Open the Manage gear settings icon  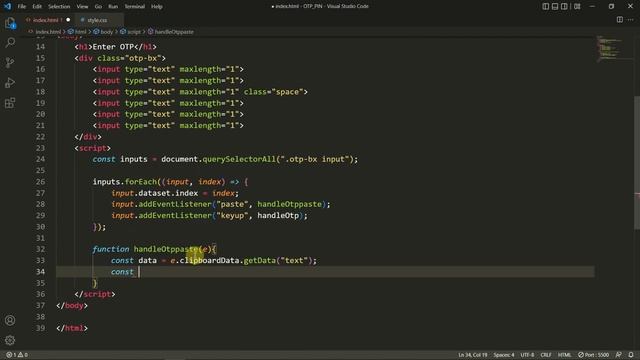(x=10, y=340)
